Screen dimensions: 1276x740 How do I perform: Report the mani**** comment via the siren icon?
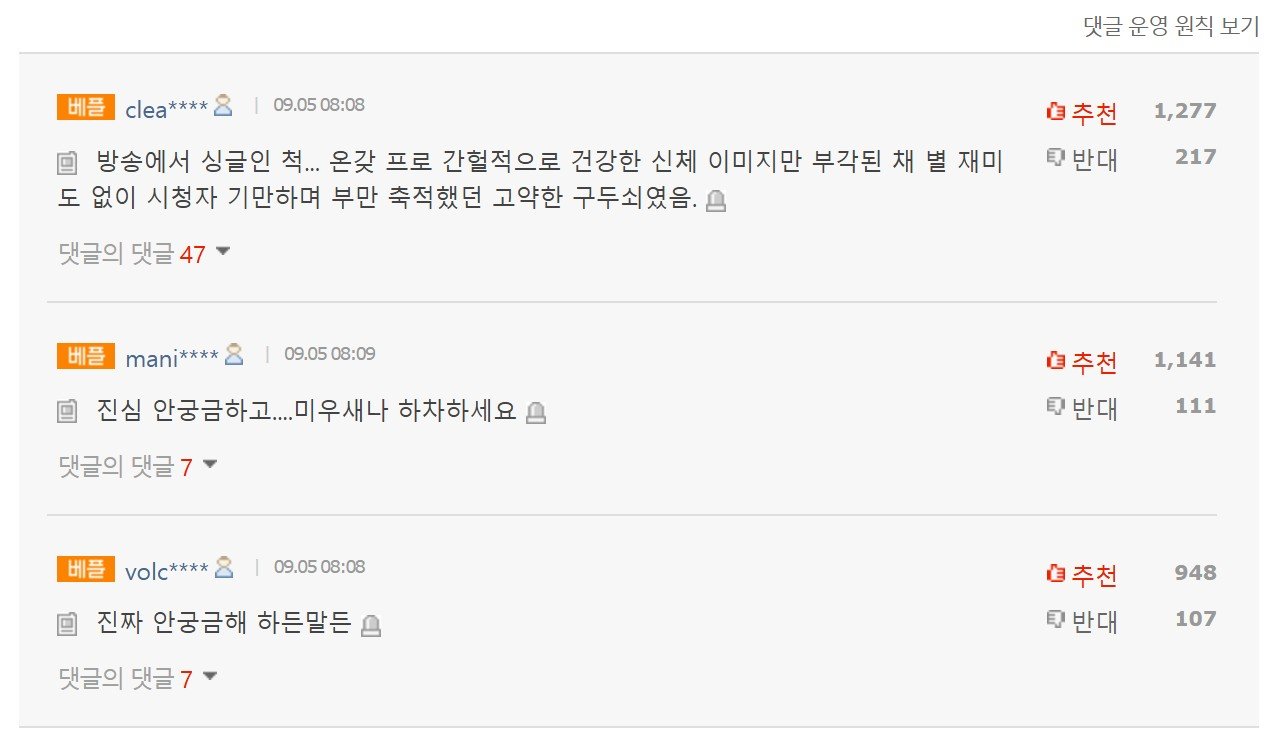[x=536, y=412]
